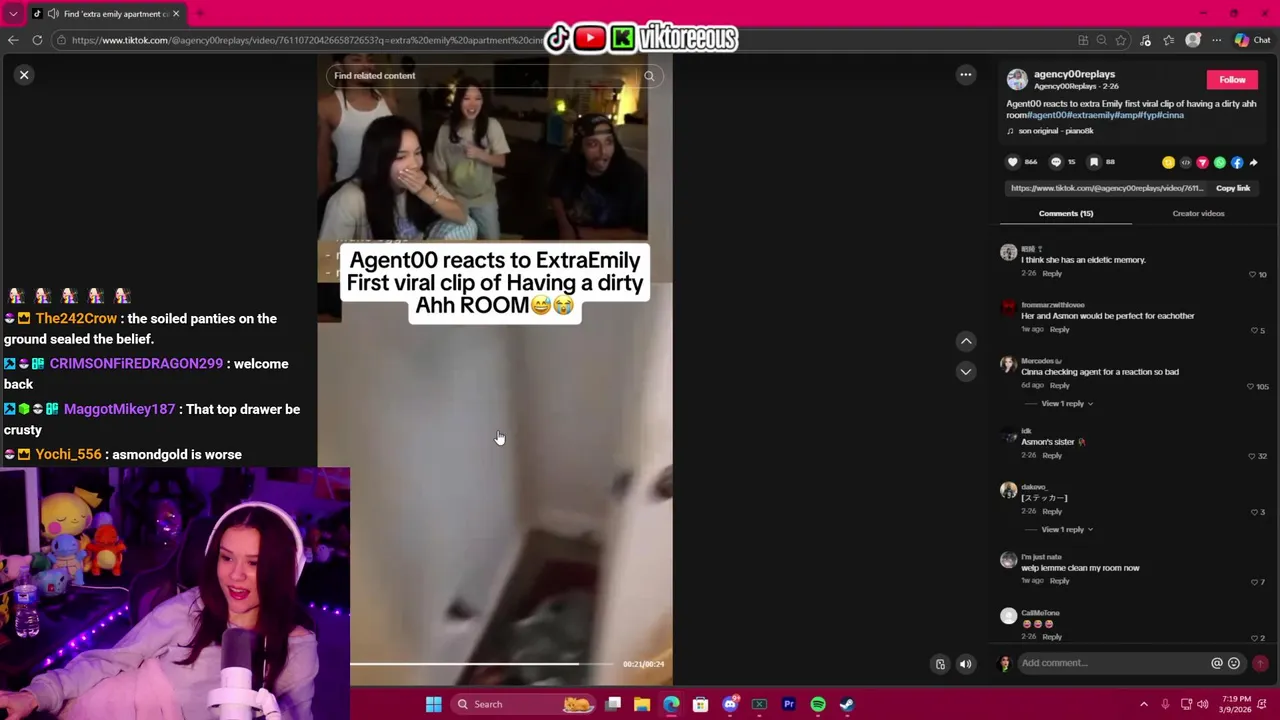This screenshot has height=720, width=1280.
Task: Save video with the bookmark icon
Action: click(x=1094, y=162)
